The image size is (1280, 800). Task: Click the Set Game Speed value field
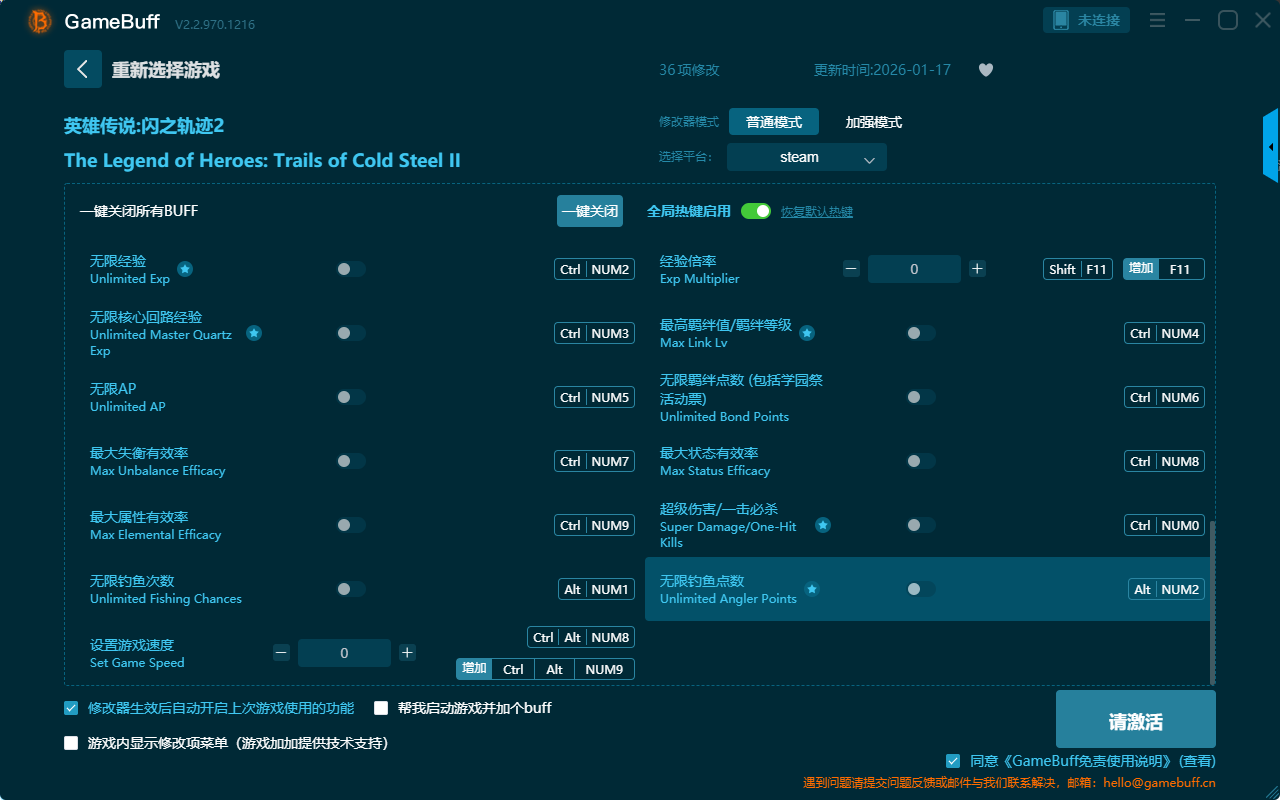344,653
